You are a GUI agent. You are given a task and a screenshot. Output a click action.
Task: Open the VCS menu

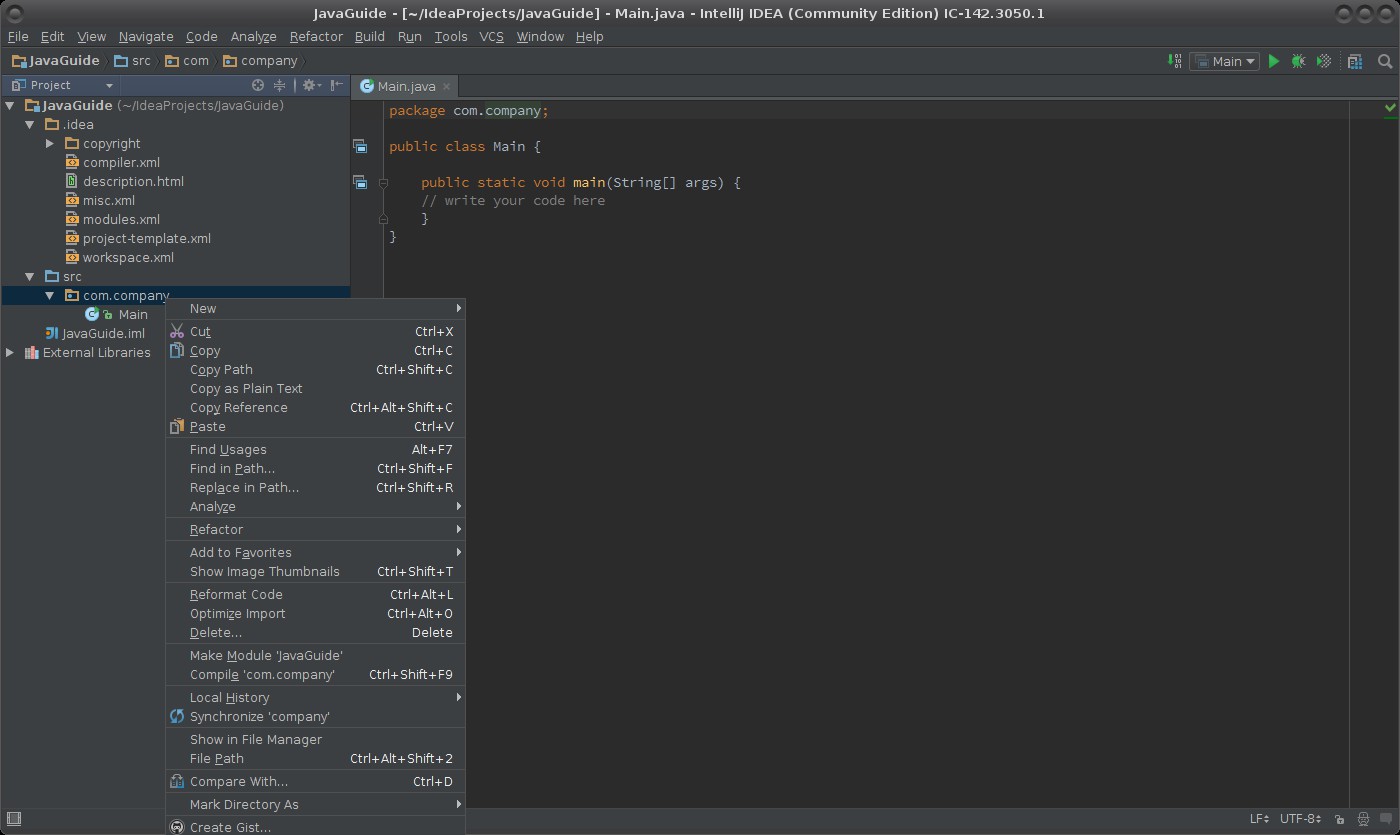click(x=491, y=36)
